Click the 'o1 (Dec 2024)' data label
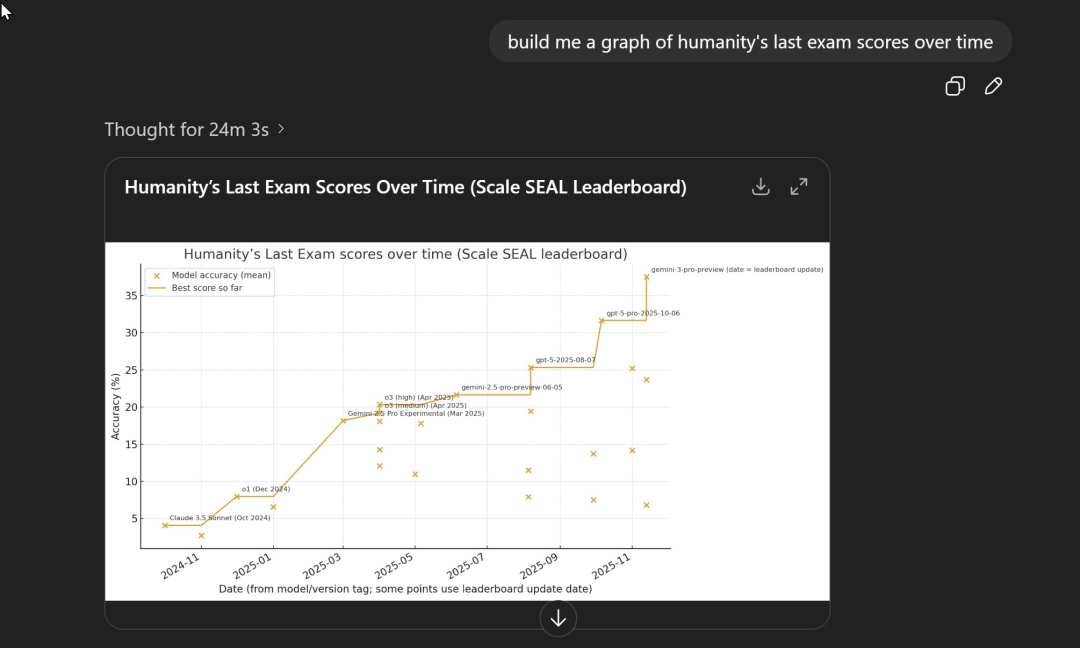This screenshot has height=648, width=1080. 265,489
